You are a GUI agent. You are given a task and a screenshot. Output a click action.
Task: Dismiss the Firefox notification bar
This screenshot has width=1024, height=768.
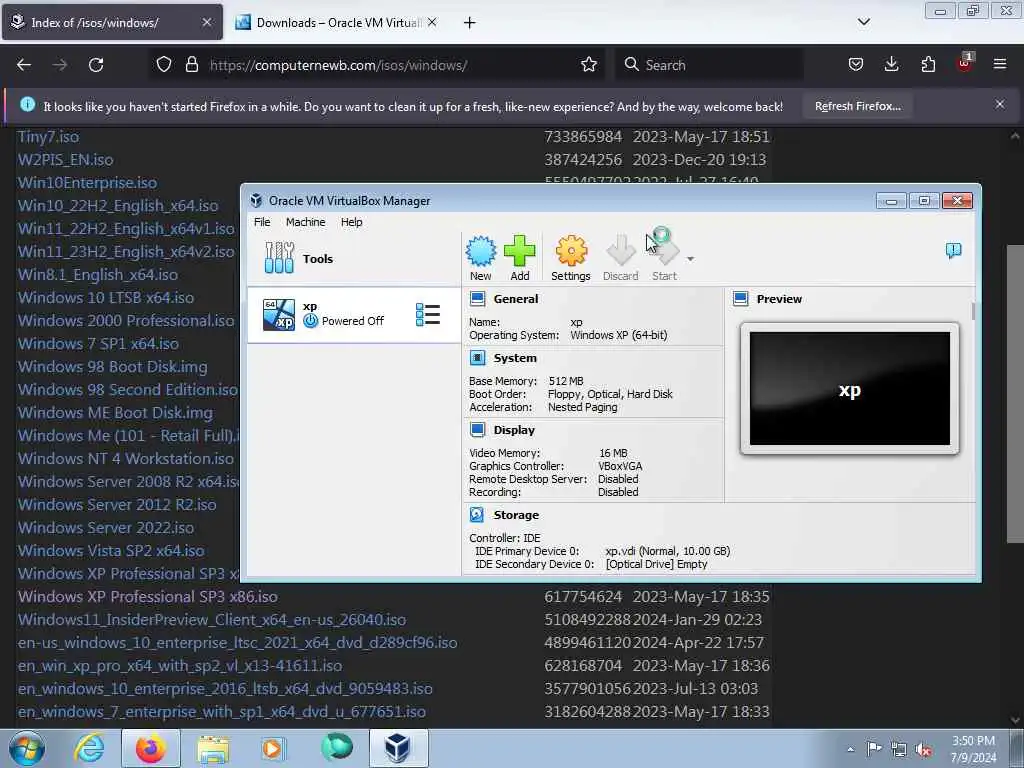point(1000,104)
